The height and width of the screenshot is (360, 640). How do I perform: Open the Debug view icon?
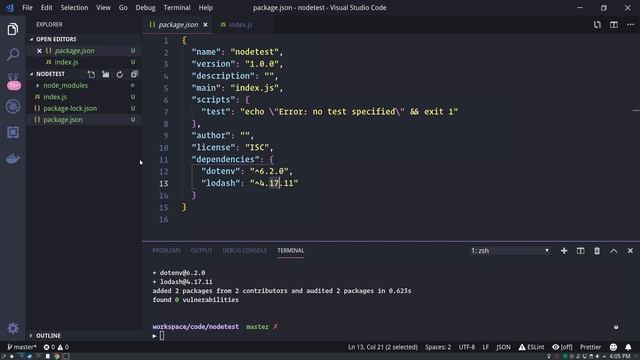[13, 107]
